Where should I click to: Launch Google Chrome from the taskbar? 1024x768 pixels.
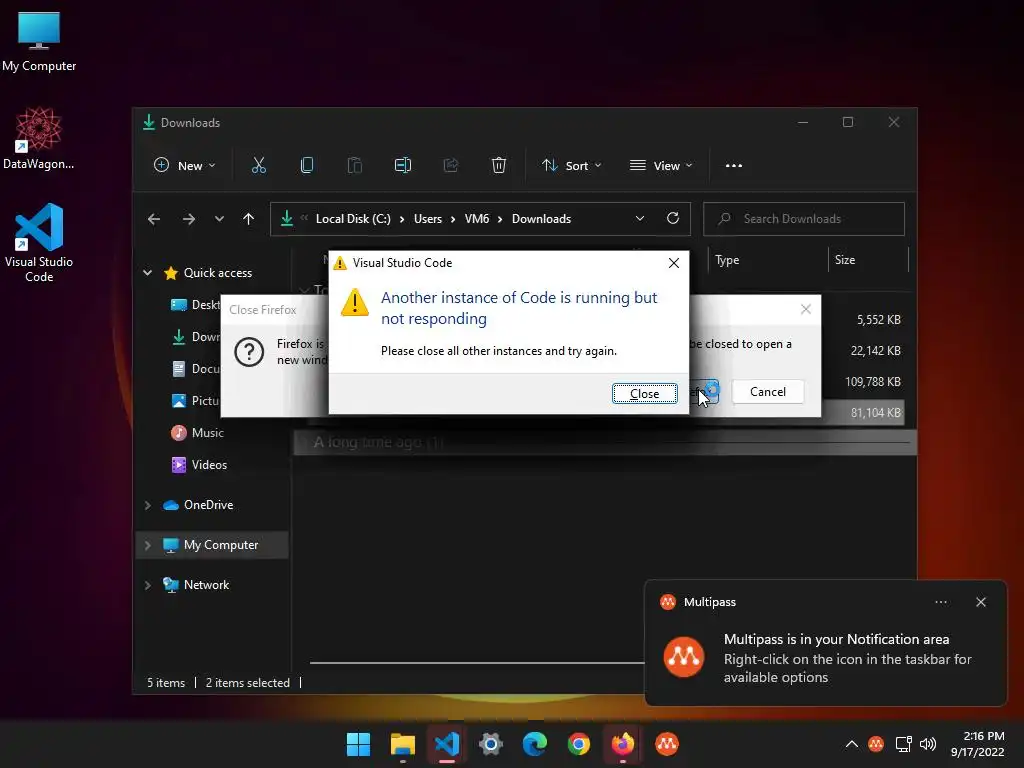(579, 744)
